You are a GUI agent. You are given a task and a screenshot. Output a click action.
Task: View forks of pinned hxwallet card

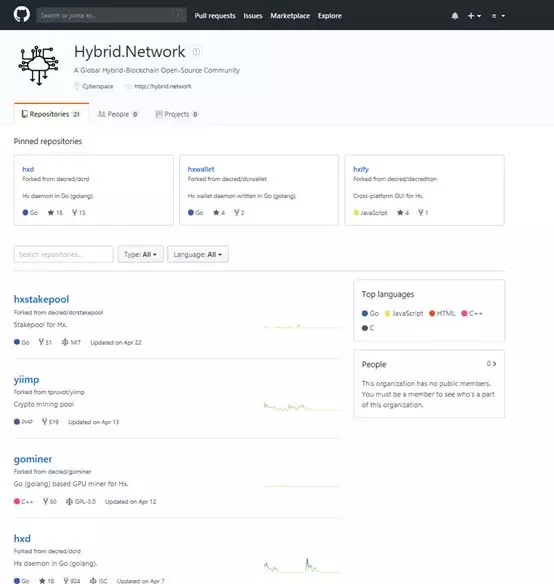pos(239,213)
